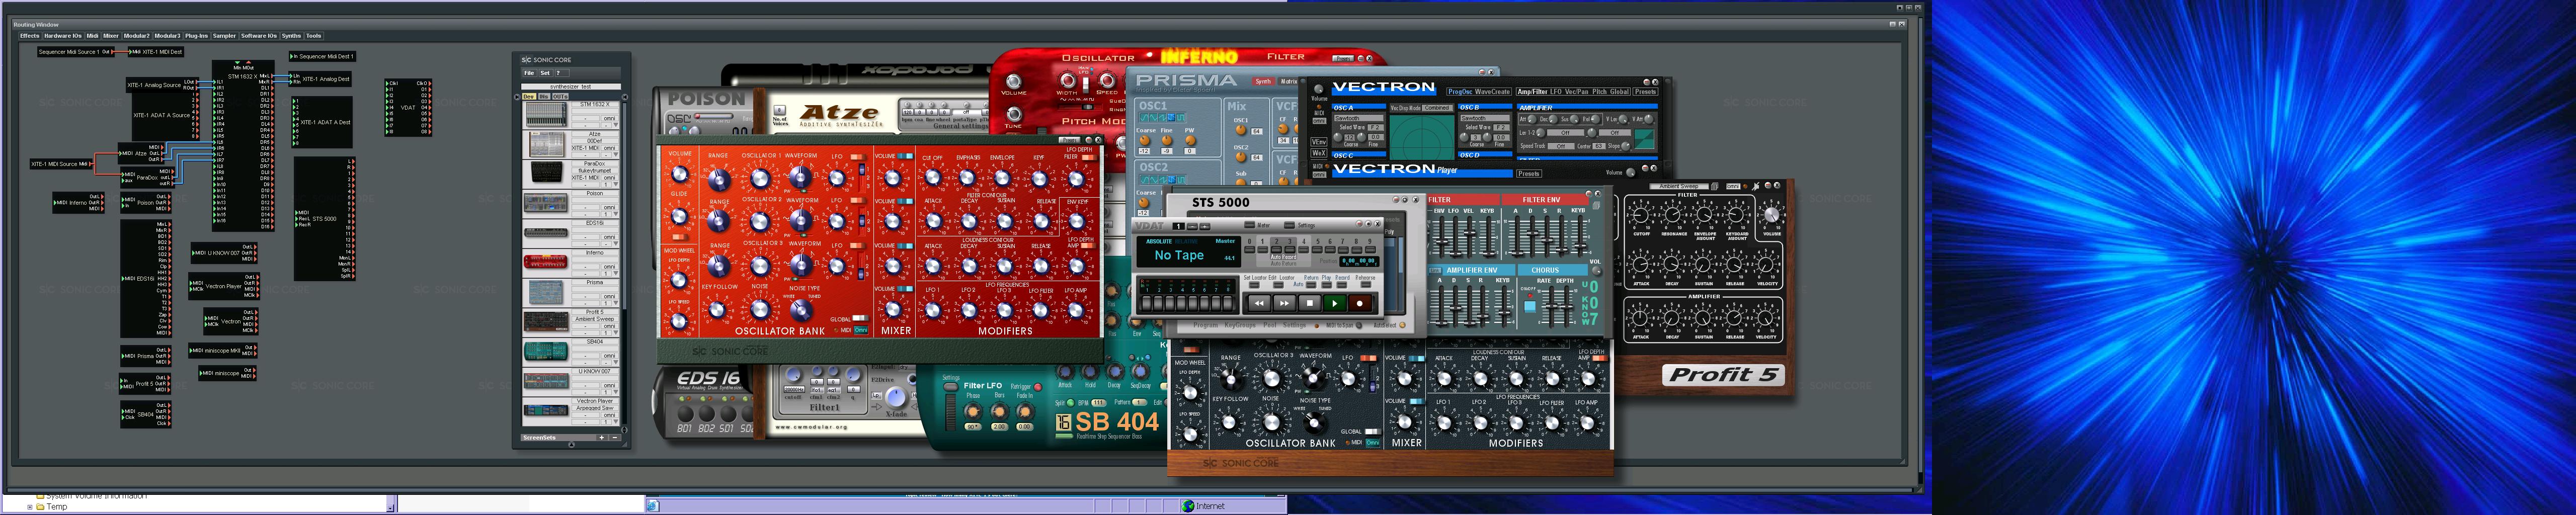Toggle first mixer Volume switch on red synth
Screen dimensions: 2576x515
(x=905, y=156)
